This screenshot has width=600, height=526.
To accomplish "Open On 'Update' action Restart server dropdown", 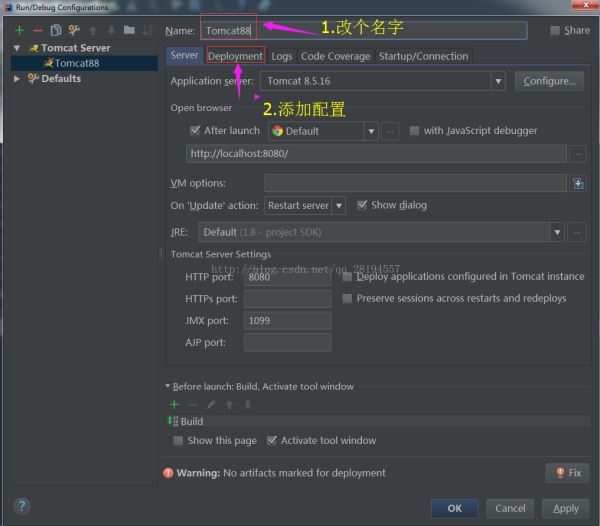I will 305,205.
